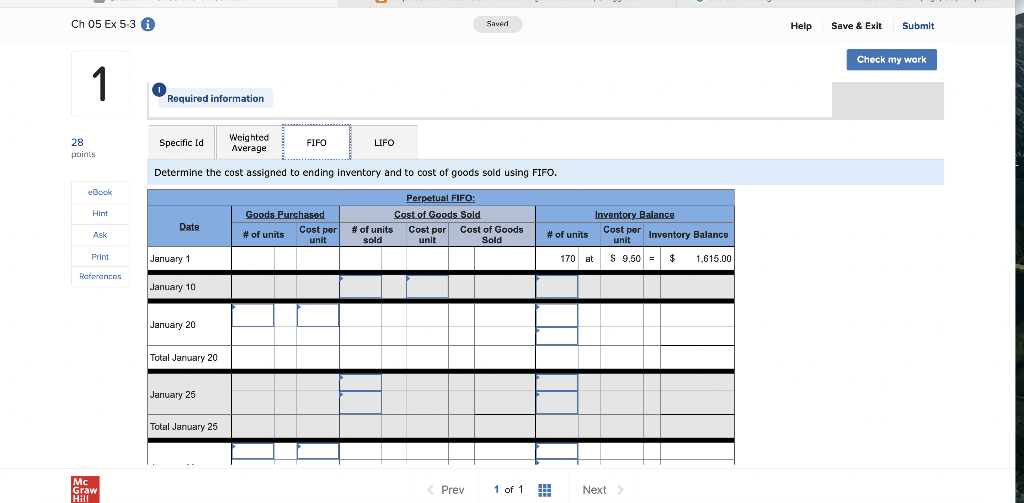Click January 10 cost per unit sold field
The width and height of the screenshot is (1024, 503).
427,287
